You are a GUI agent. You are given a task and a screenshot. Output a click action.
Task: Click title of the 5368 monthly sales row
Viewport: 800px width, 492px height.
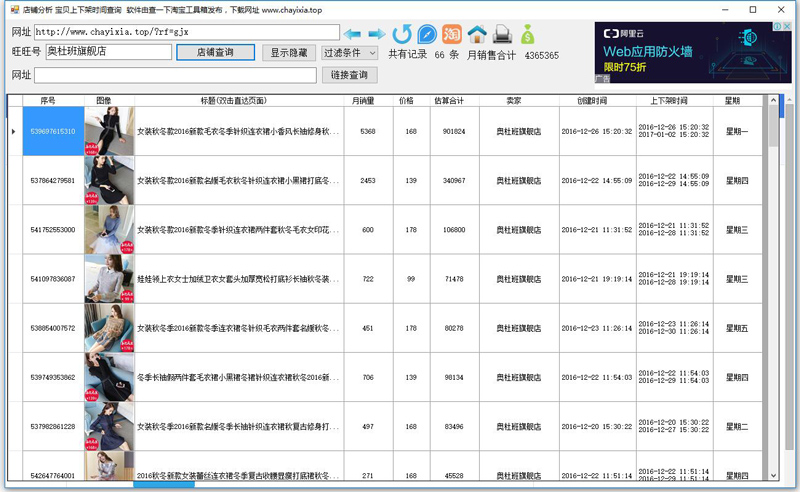point(239,131)
